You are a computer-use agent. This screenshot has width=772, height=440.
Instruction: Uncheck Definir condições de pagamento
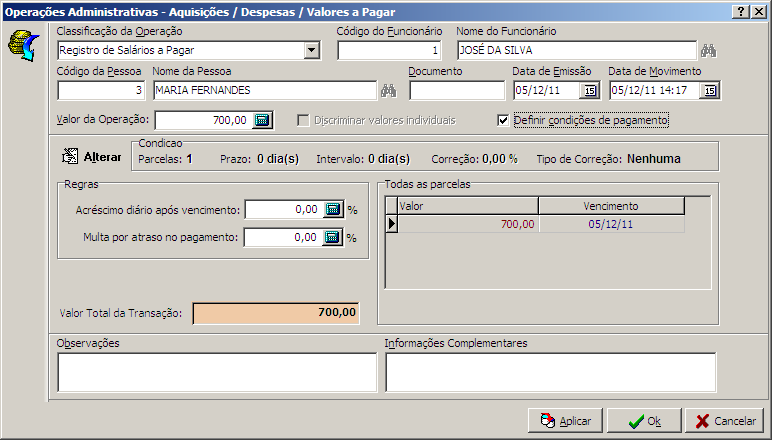[x=504, y=121]
